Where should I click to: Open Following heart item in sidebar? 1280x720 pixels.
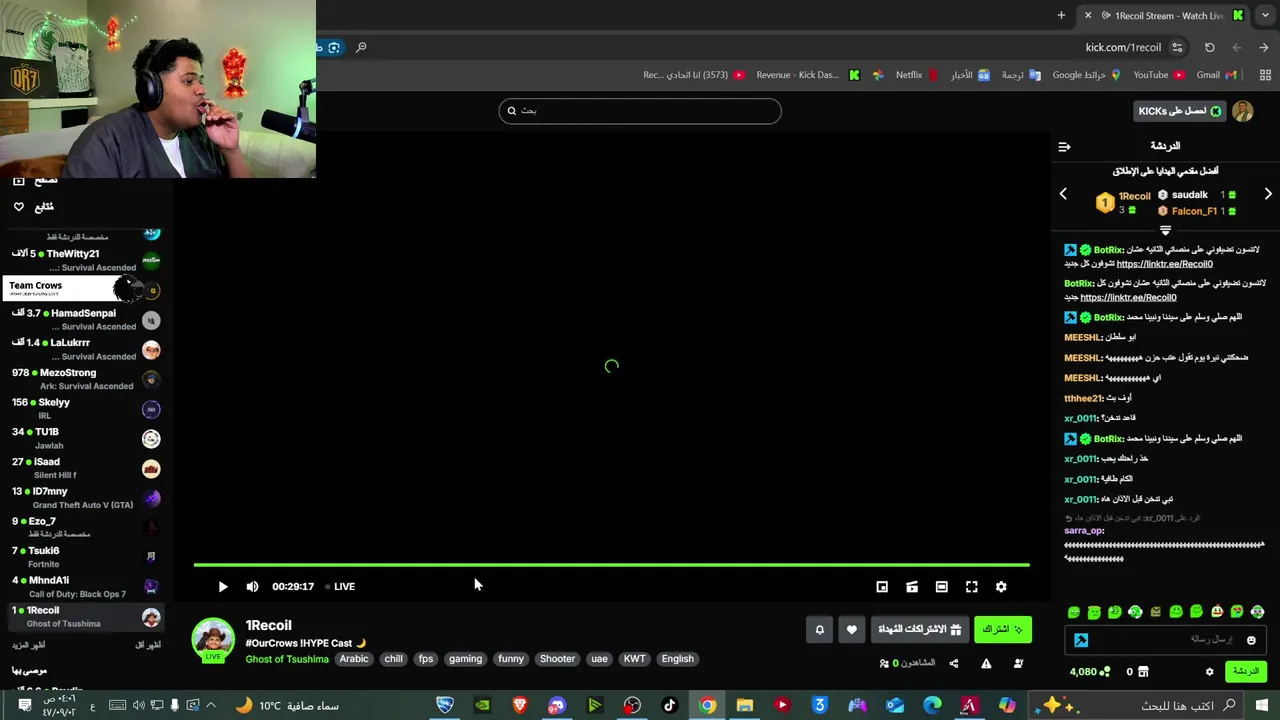(33, 207)
